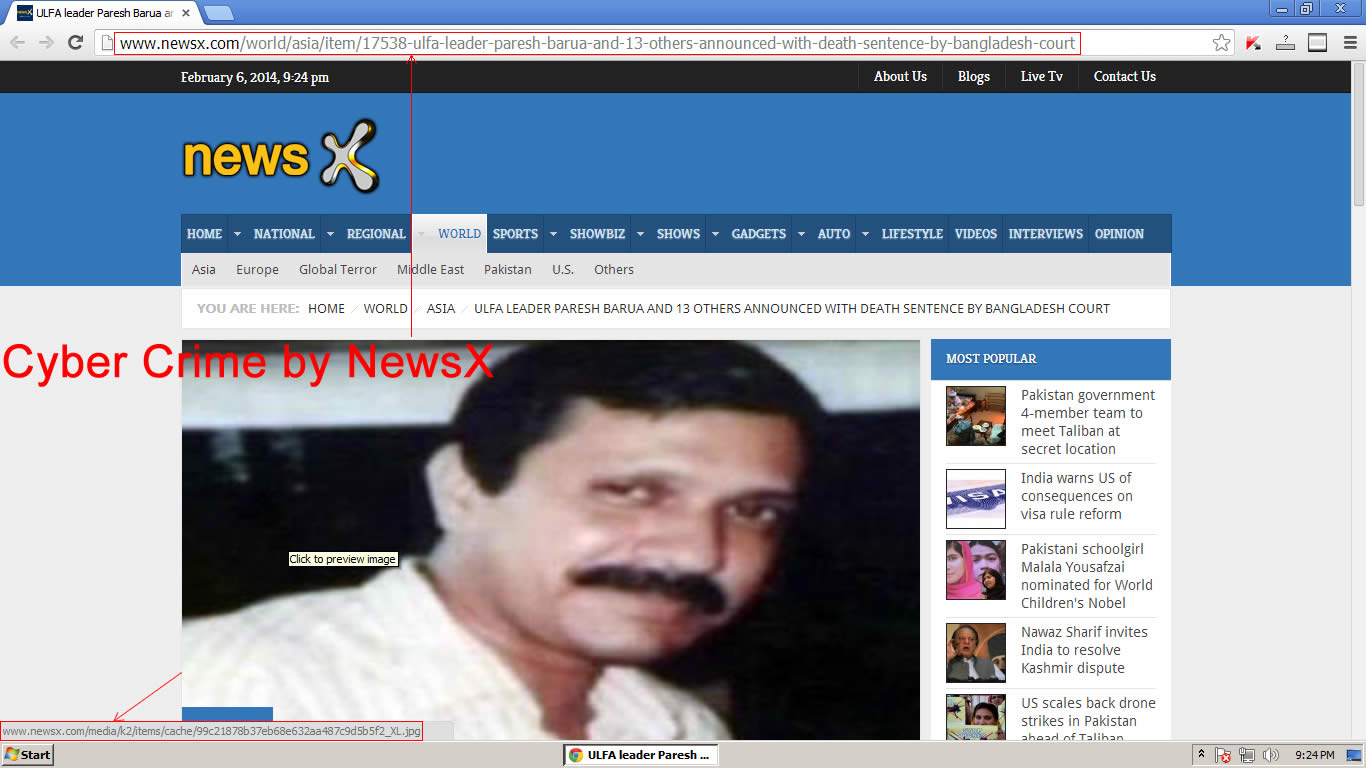Click the forward navigation arrow
The image size is (1366, 768).
tap(46, 43)
